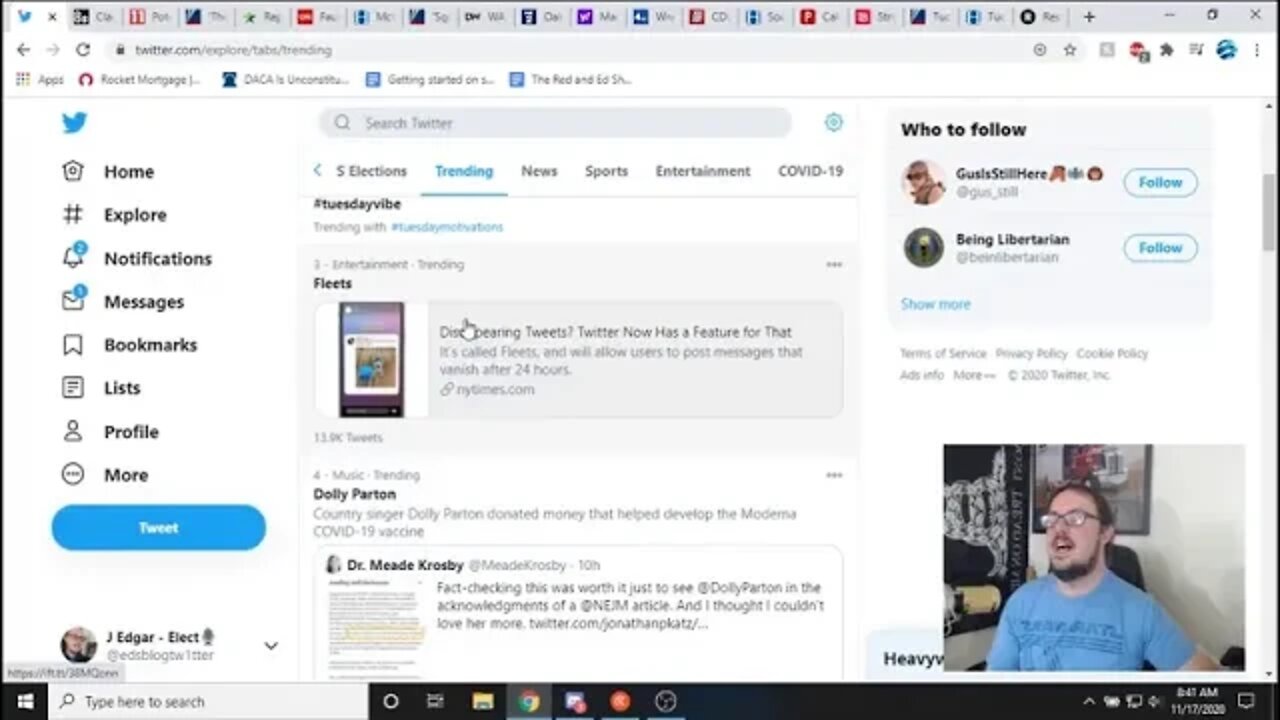1280x720 pixels.
Task: Click the twitter.com address bar
Action: [570, 49]
